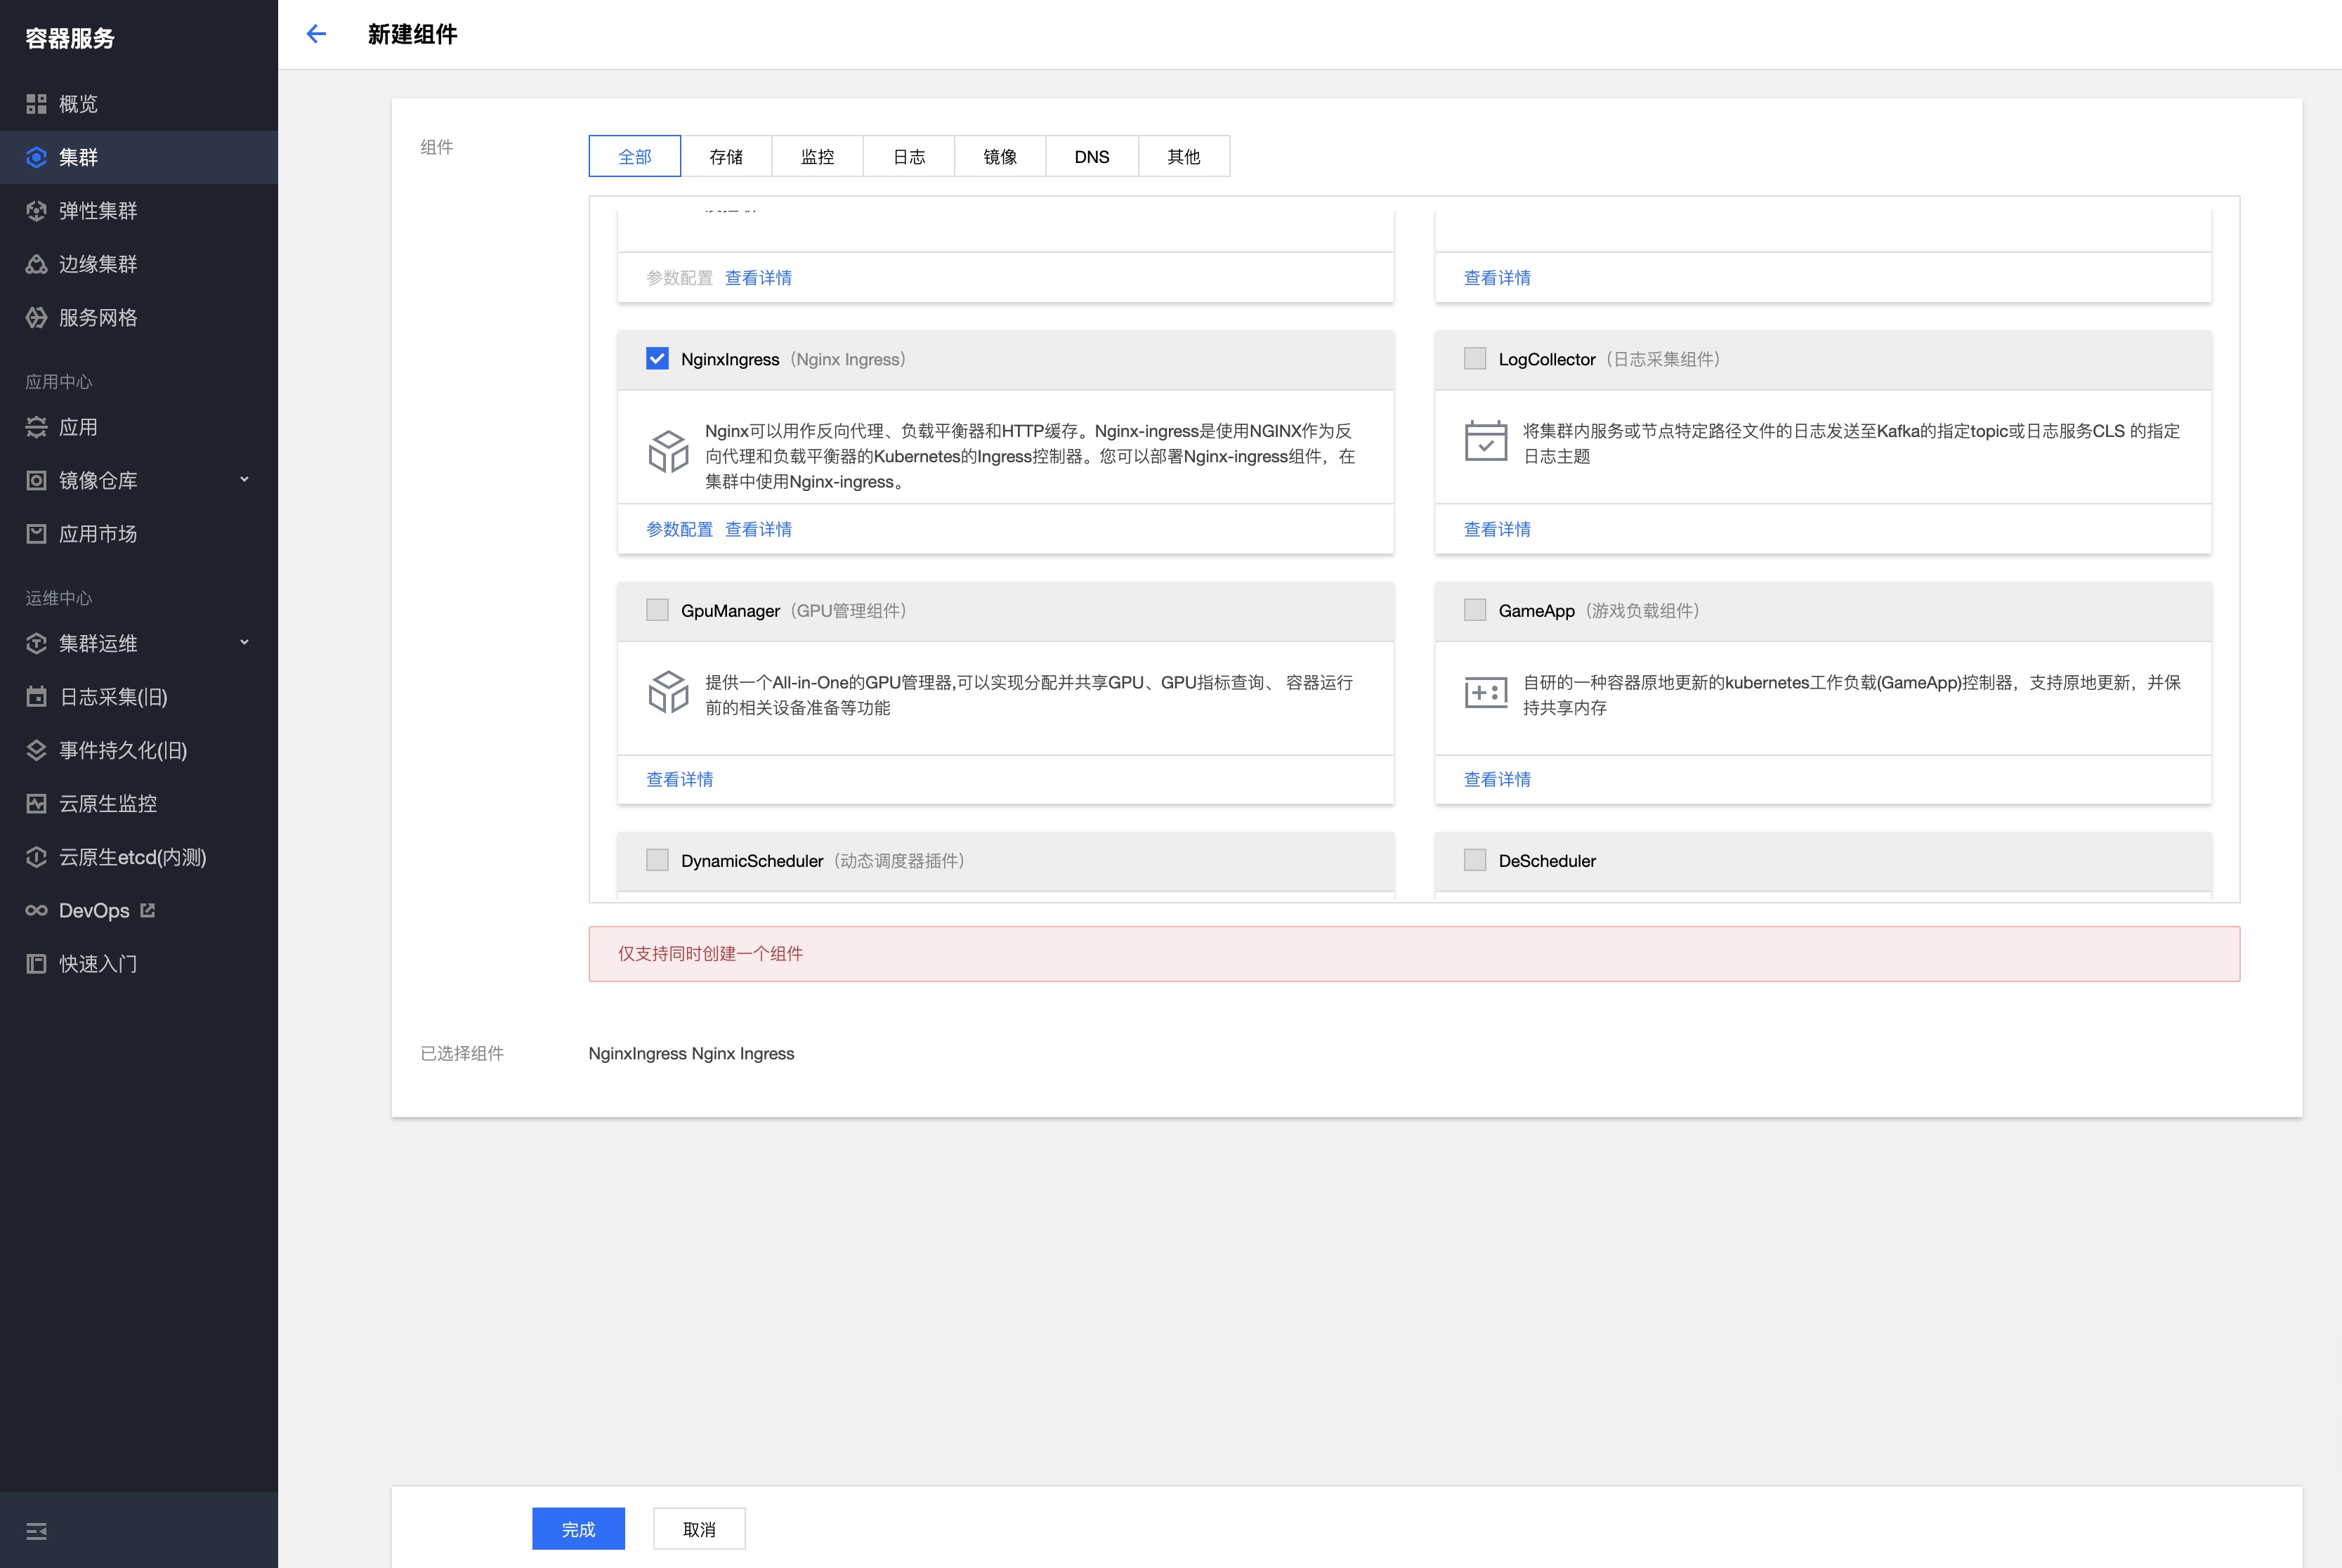This screenshot has width=2342, height=1568.
Task: Click the back arrow icon
Action: pos(316,34)
